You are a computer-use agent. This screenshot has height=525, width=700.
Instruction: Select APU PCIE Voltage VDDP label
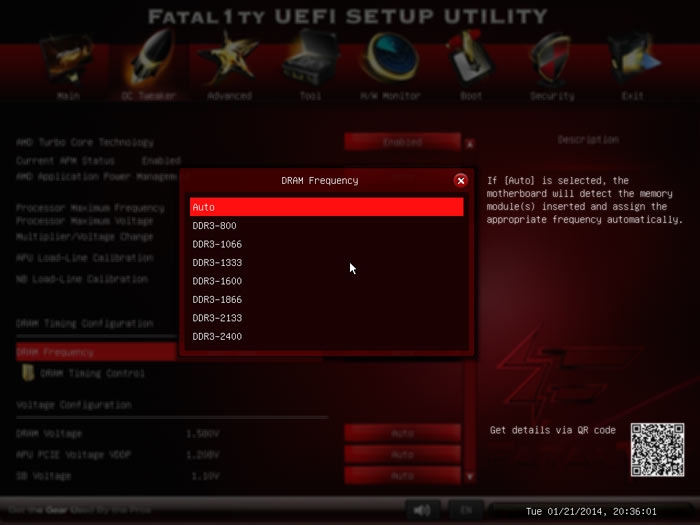coord(74,455)
